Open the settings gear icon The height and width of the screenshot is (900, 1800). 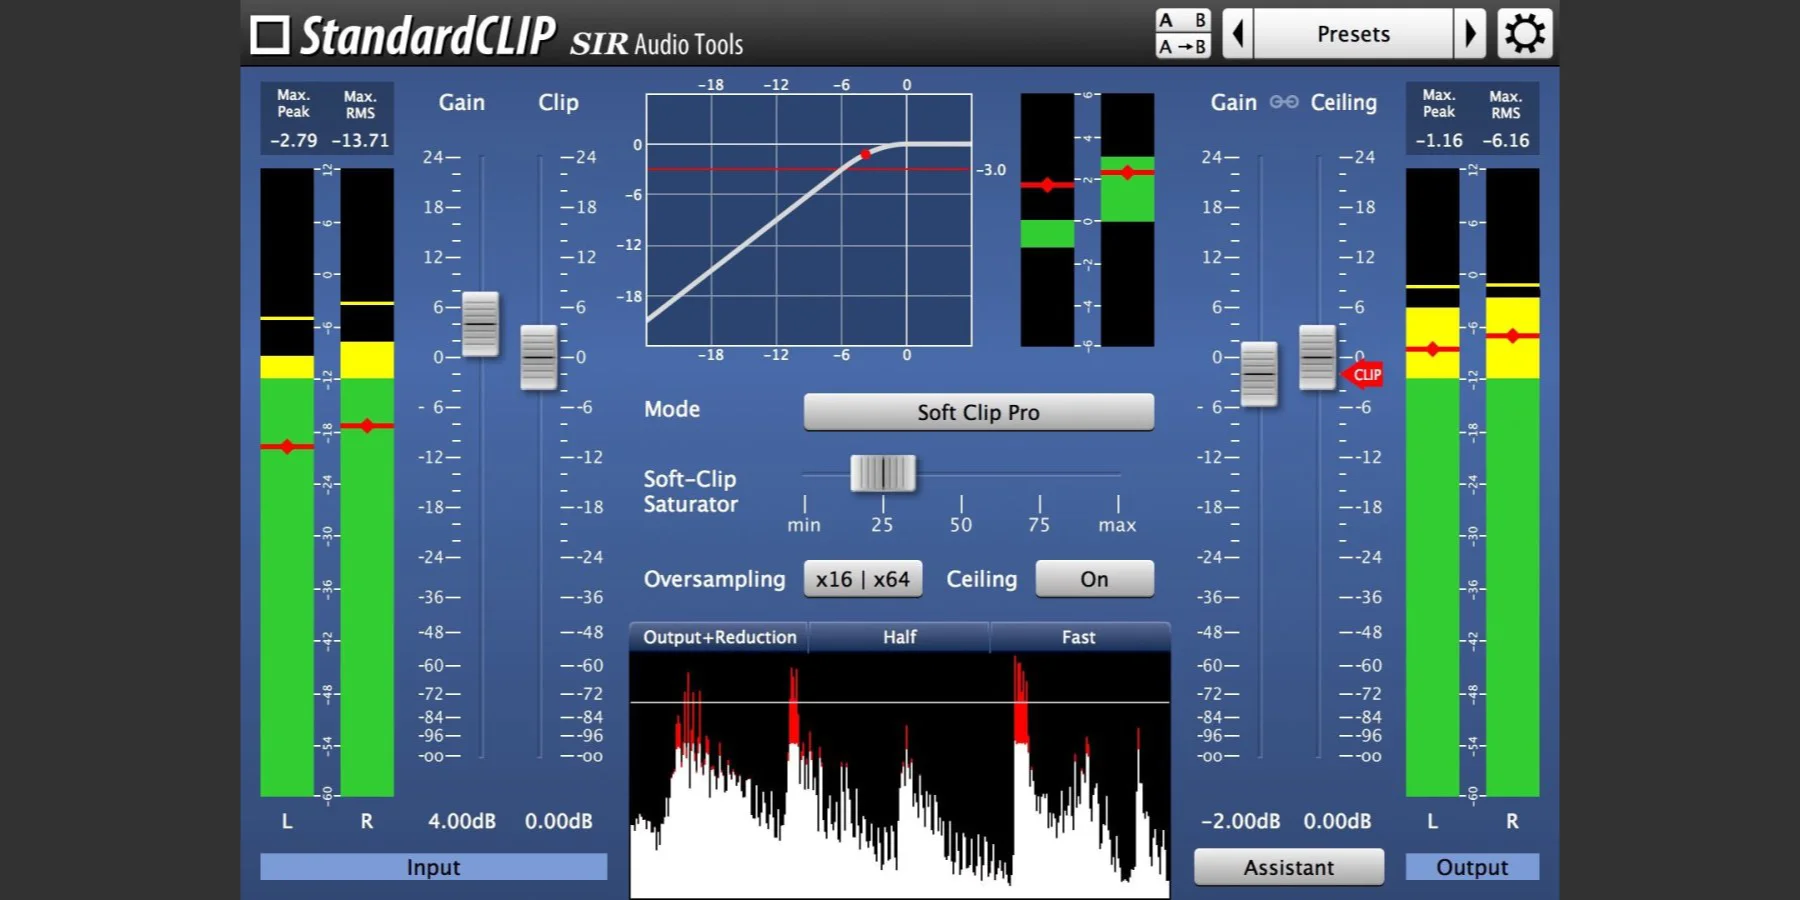click(1524, 34)
